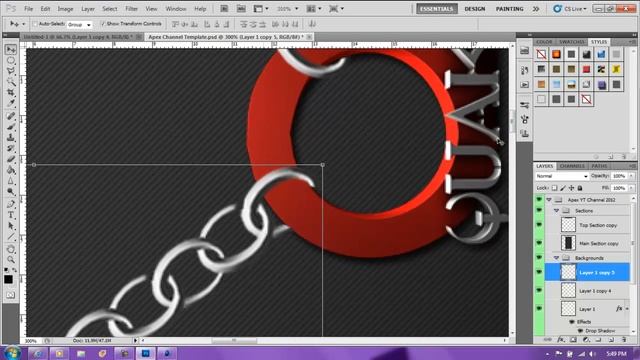640x360 pixels.
Task: Enable the Auto-Select checkbox
Action: (x=35, y=24)
